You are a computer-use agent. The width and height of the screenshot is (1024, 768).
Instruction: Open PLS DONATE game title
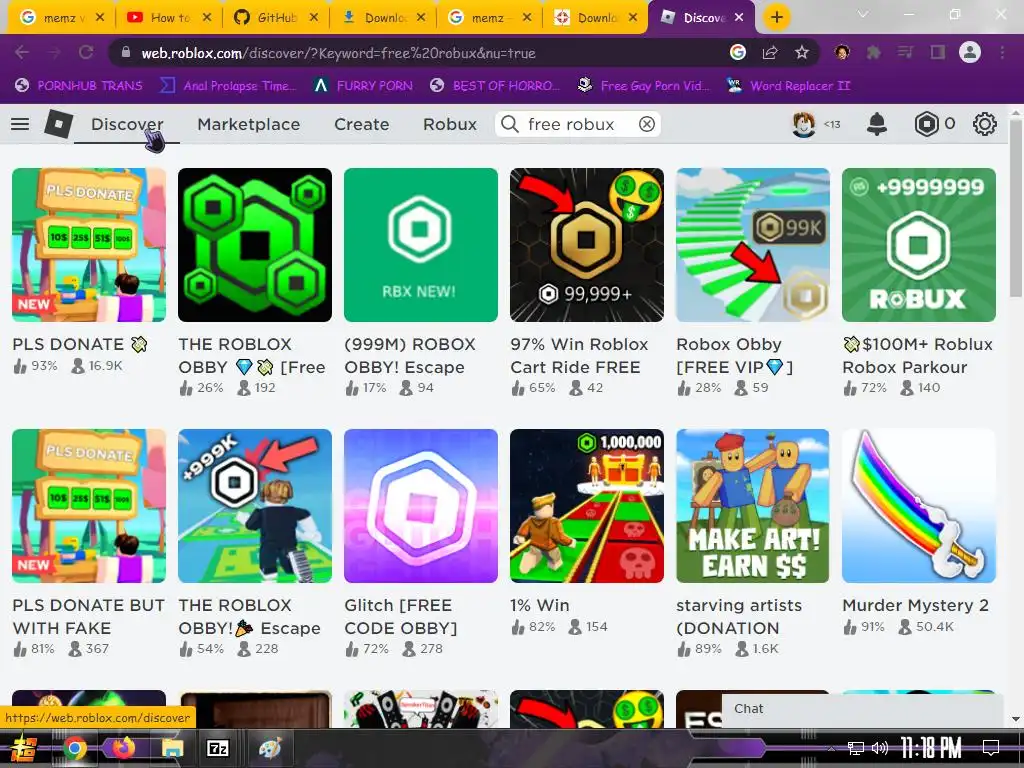80,344
